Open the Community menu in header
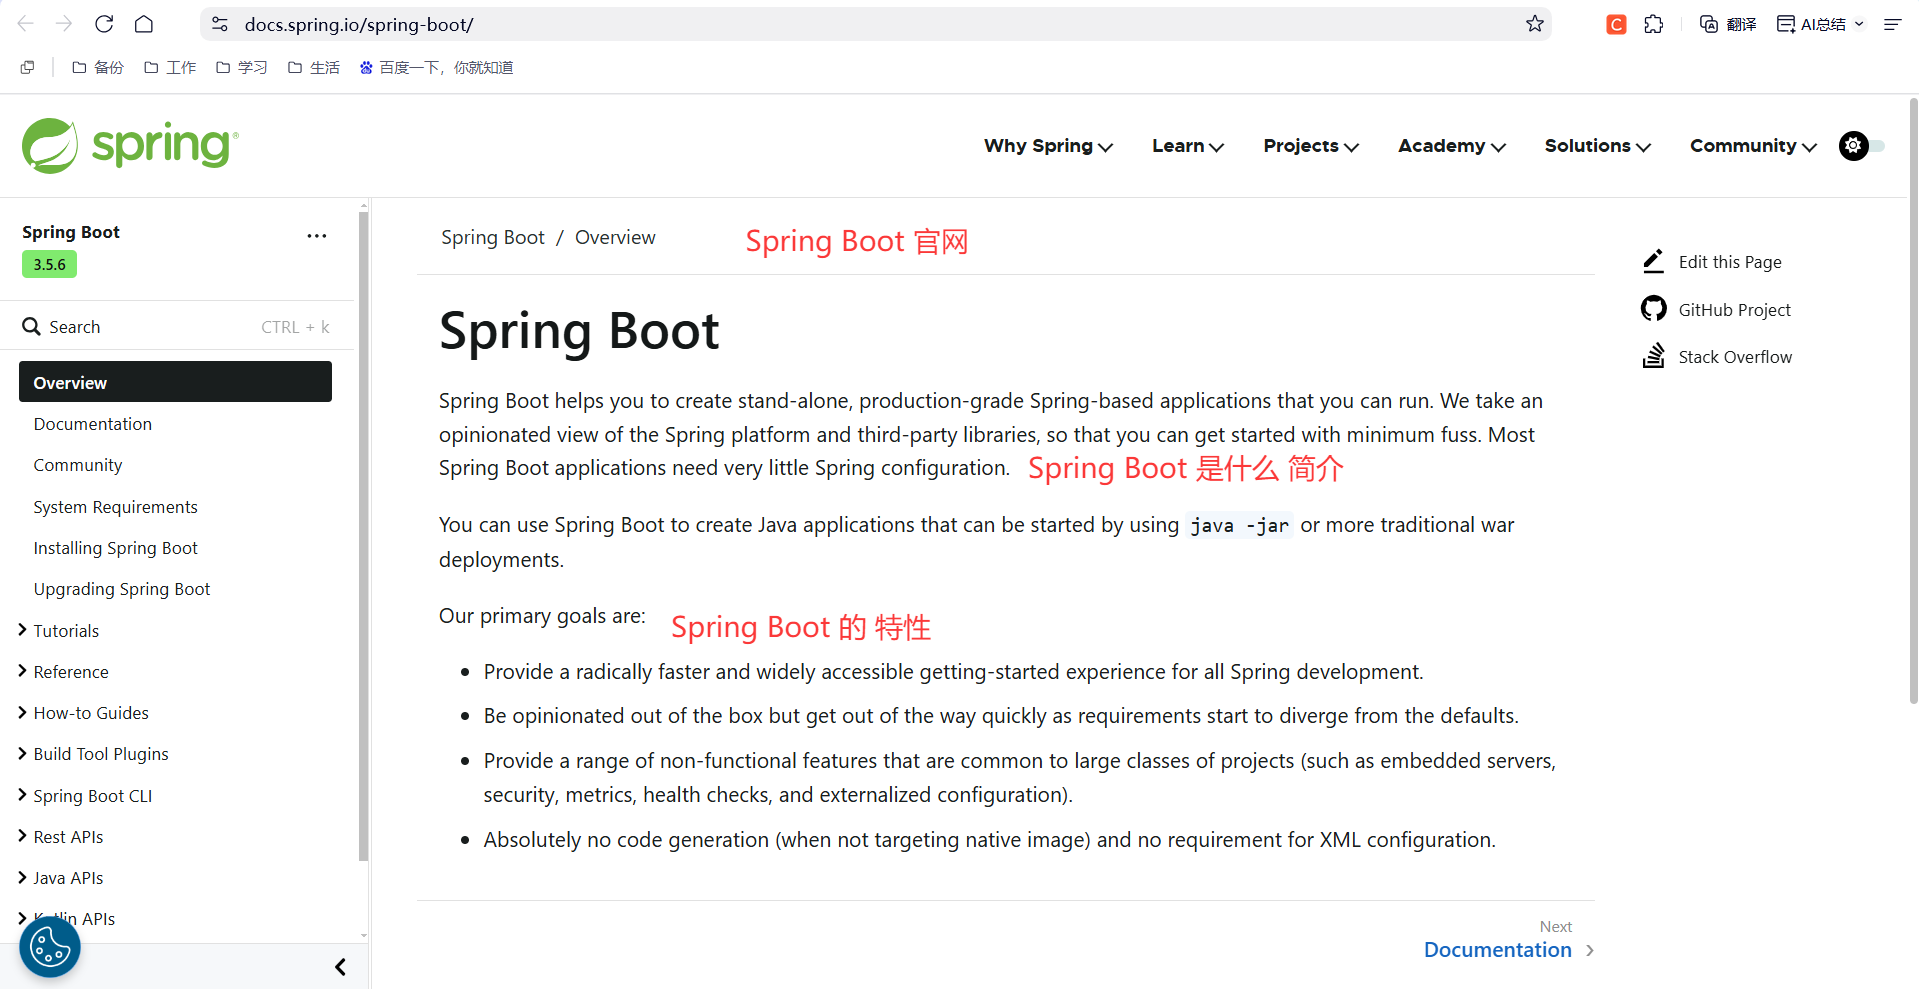This screenshot has width=1919, height=989. (x=1753, y=146)
